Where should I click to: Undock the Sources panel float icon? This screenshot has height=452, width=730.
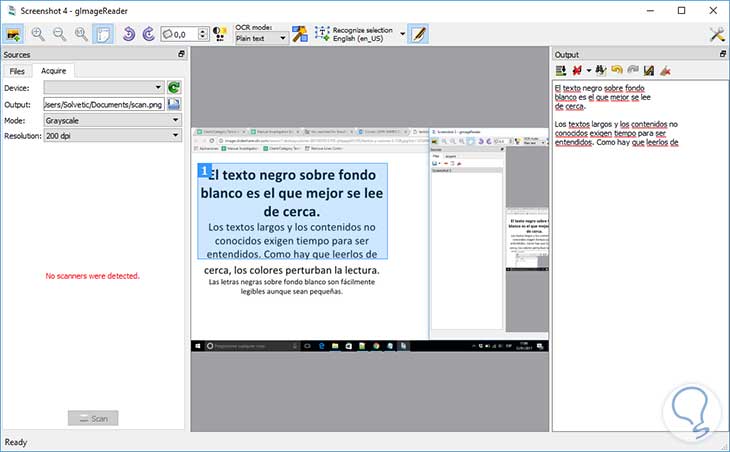tap(181, 54)
